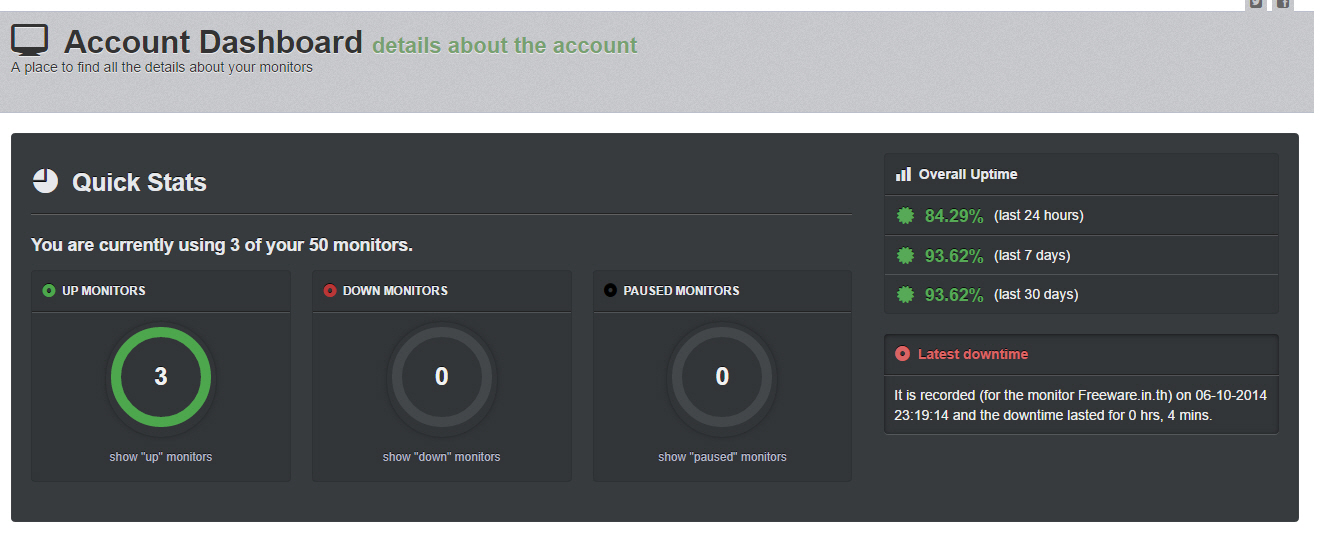Click the Twitter icon at top right

(1256, 4)
